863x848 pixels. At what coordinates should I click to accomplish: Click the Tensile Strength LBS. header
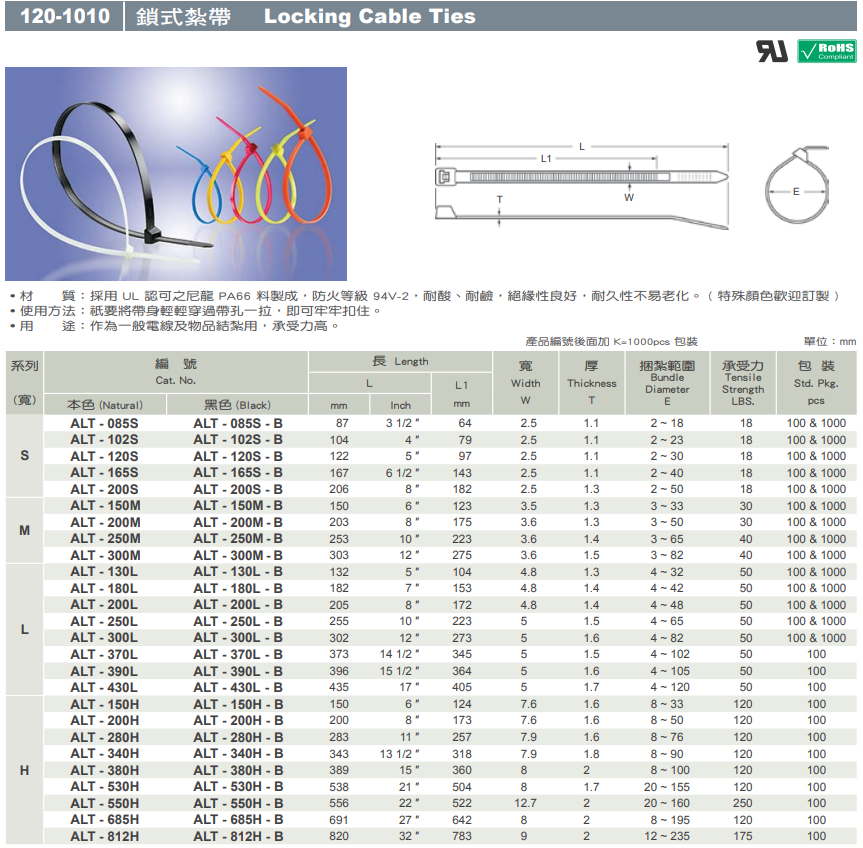(x=743, y=383)
